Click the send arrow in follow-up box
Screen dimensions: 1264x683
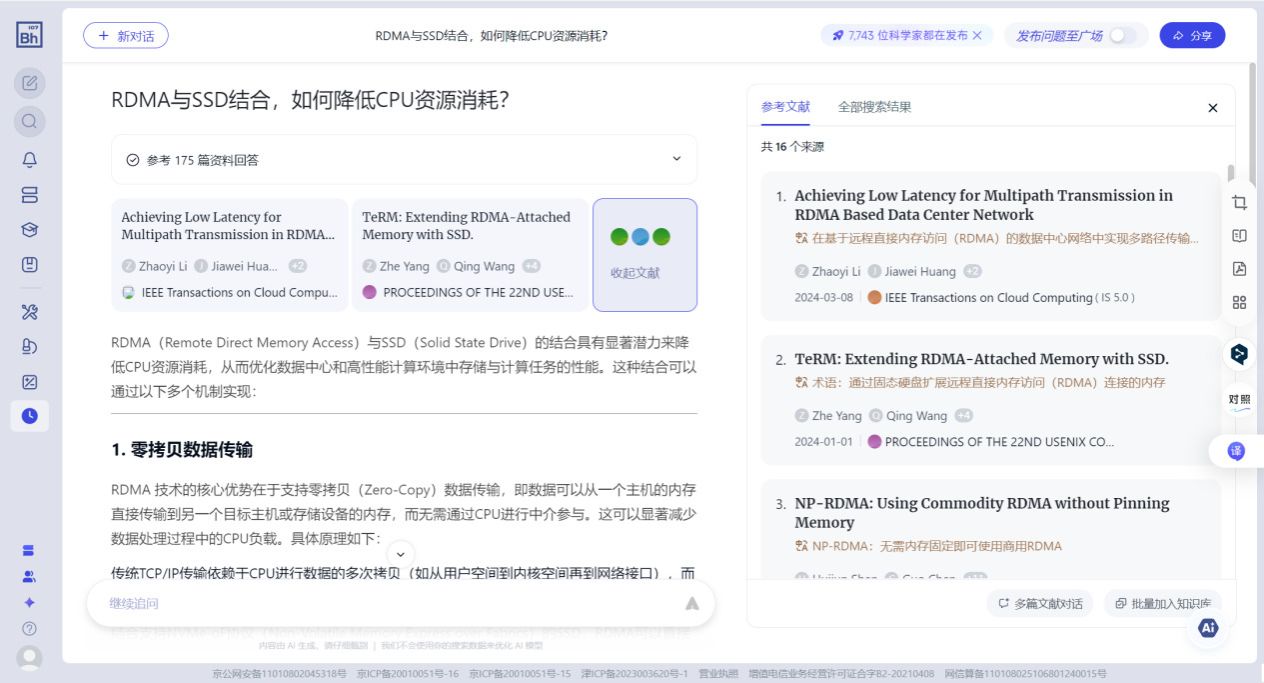tap(692, 603)
